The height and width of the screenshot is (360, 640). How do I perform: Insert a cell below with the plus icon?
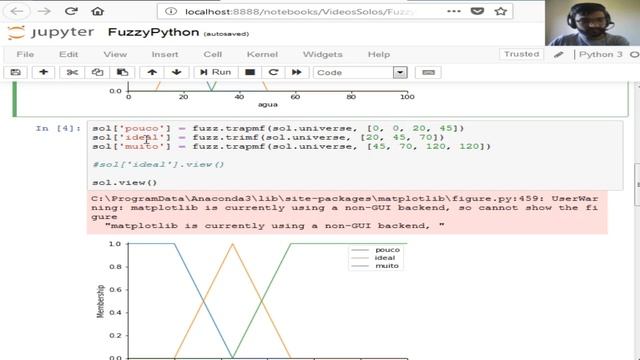[43, 72]
